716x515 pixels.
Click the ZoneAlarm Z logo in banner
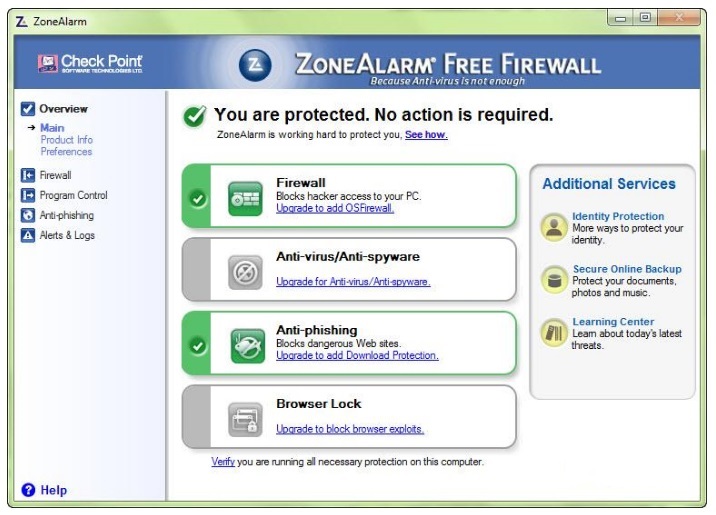(255, 65)
